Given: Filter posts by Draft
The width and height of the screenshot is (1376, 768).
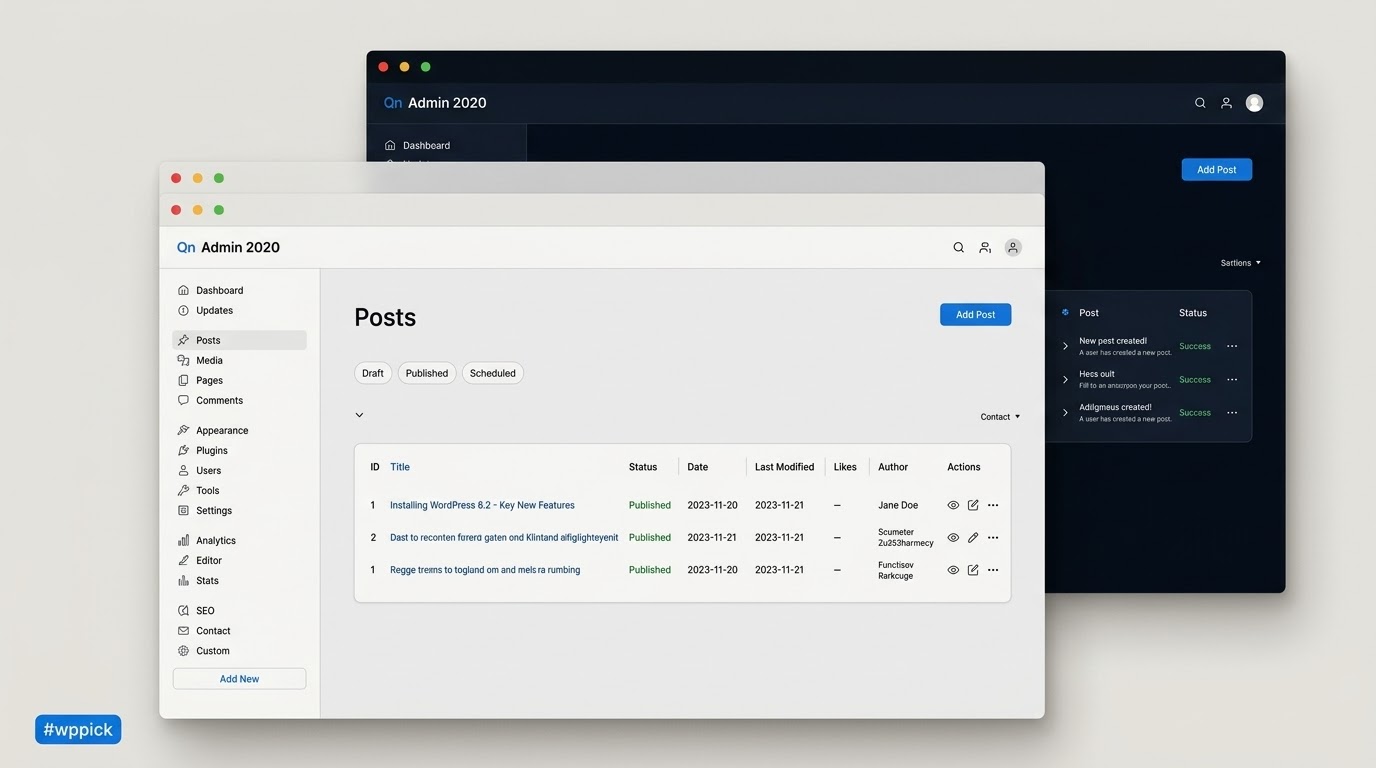Looking at the screenshot, I should point(373,373).
